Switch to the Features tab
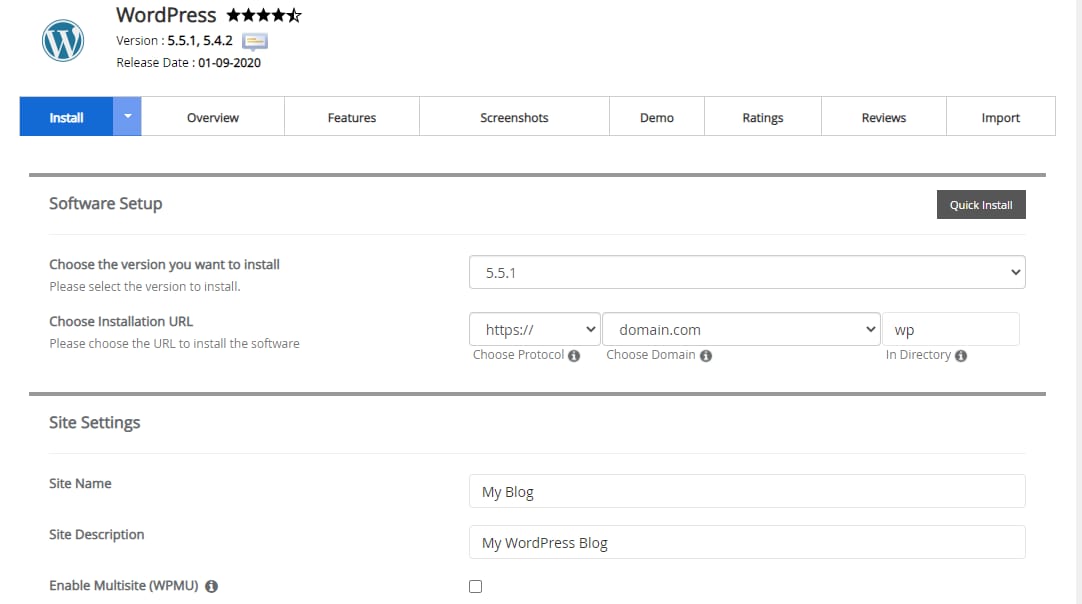This screenshot has width=1082, height=604. coord(352,117)
